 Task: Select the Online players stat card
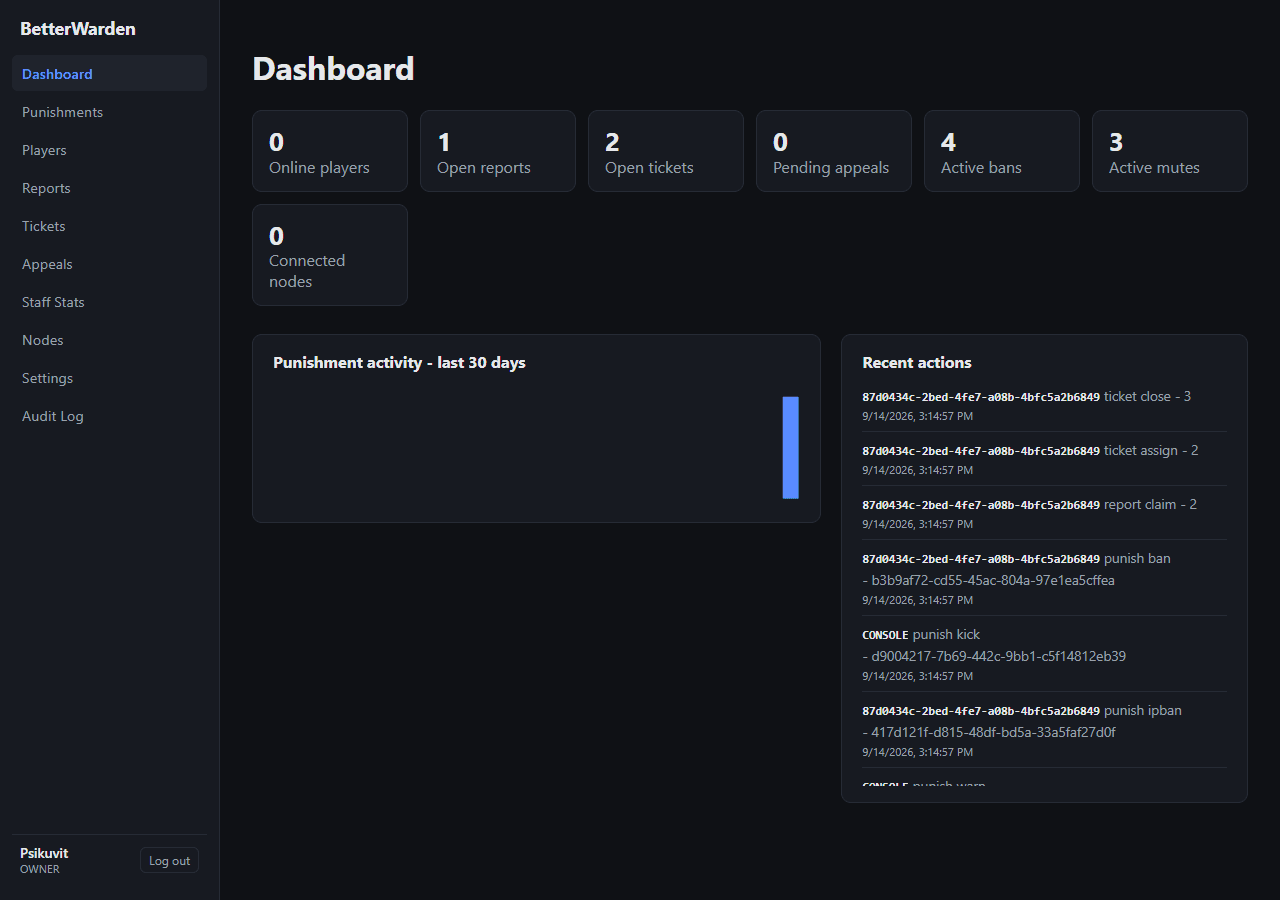pos(330,151)
